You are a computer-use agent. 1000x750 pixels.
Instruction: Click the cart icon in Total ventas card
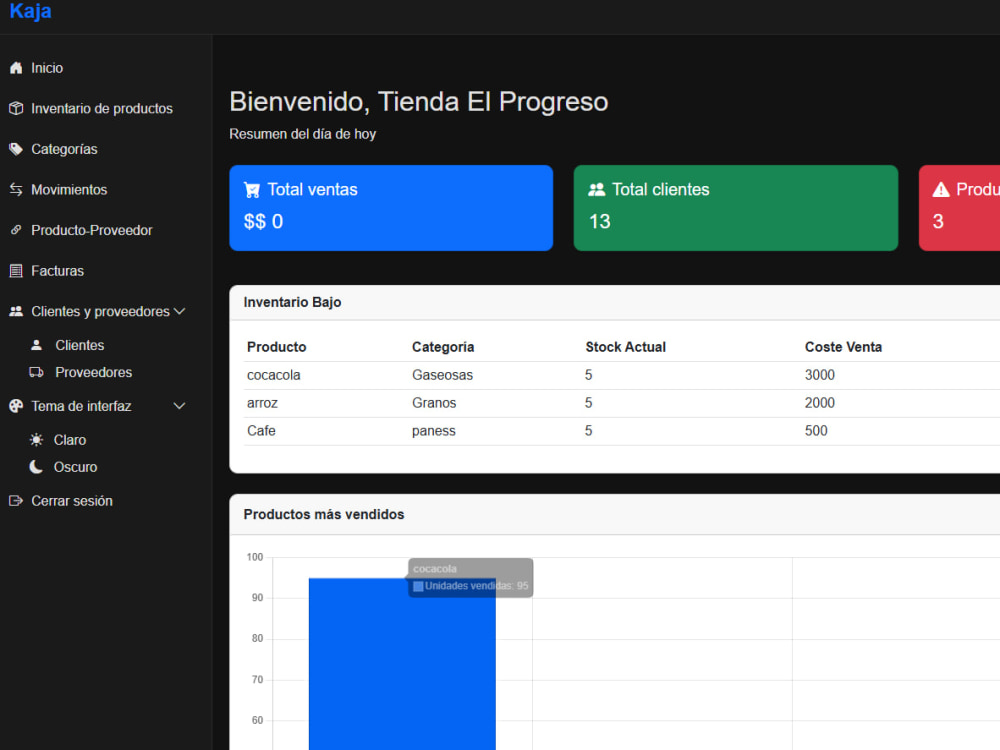click(x=252, y=190)
